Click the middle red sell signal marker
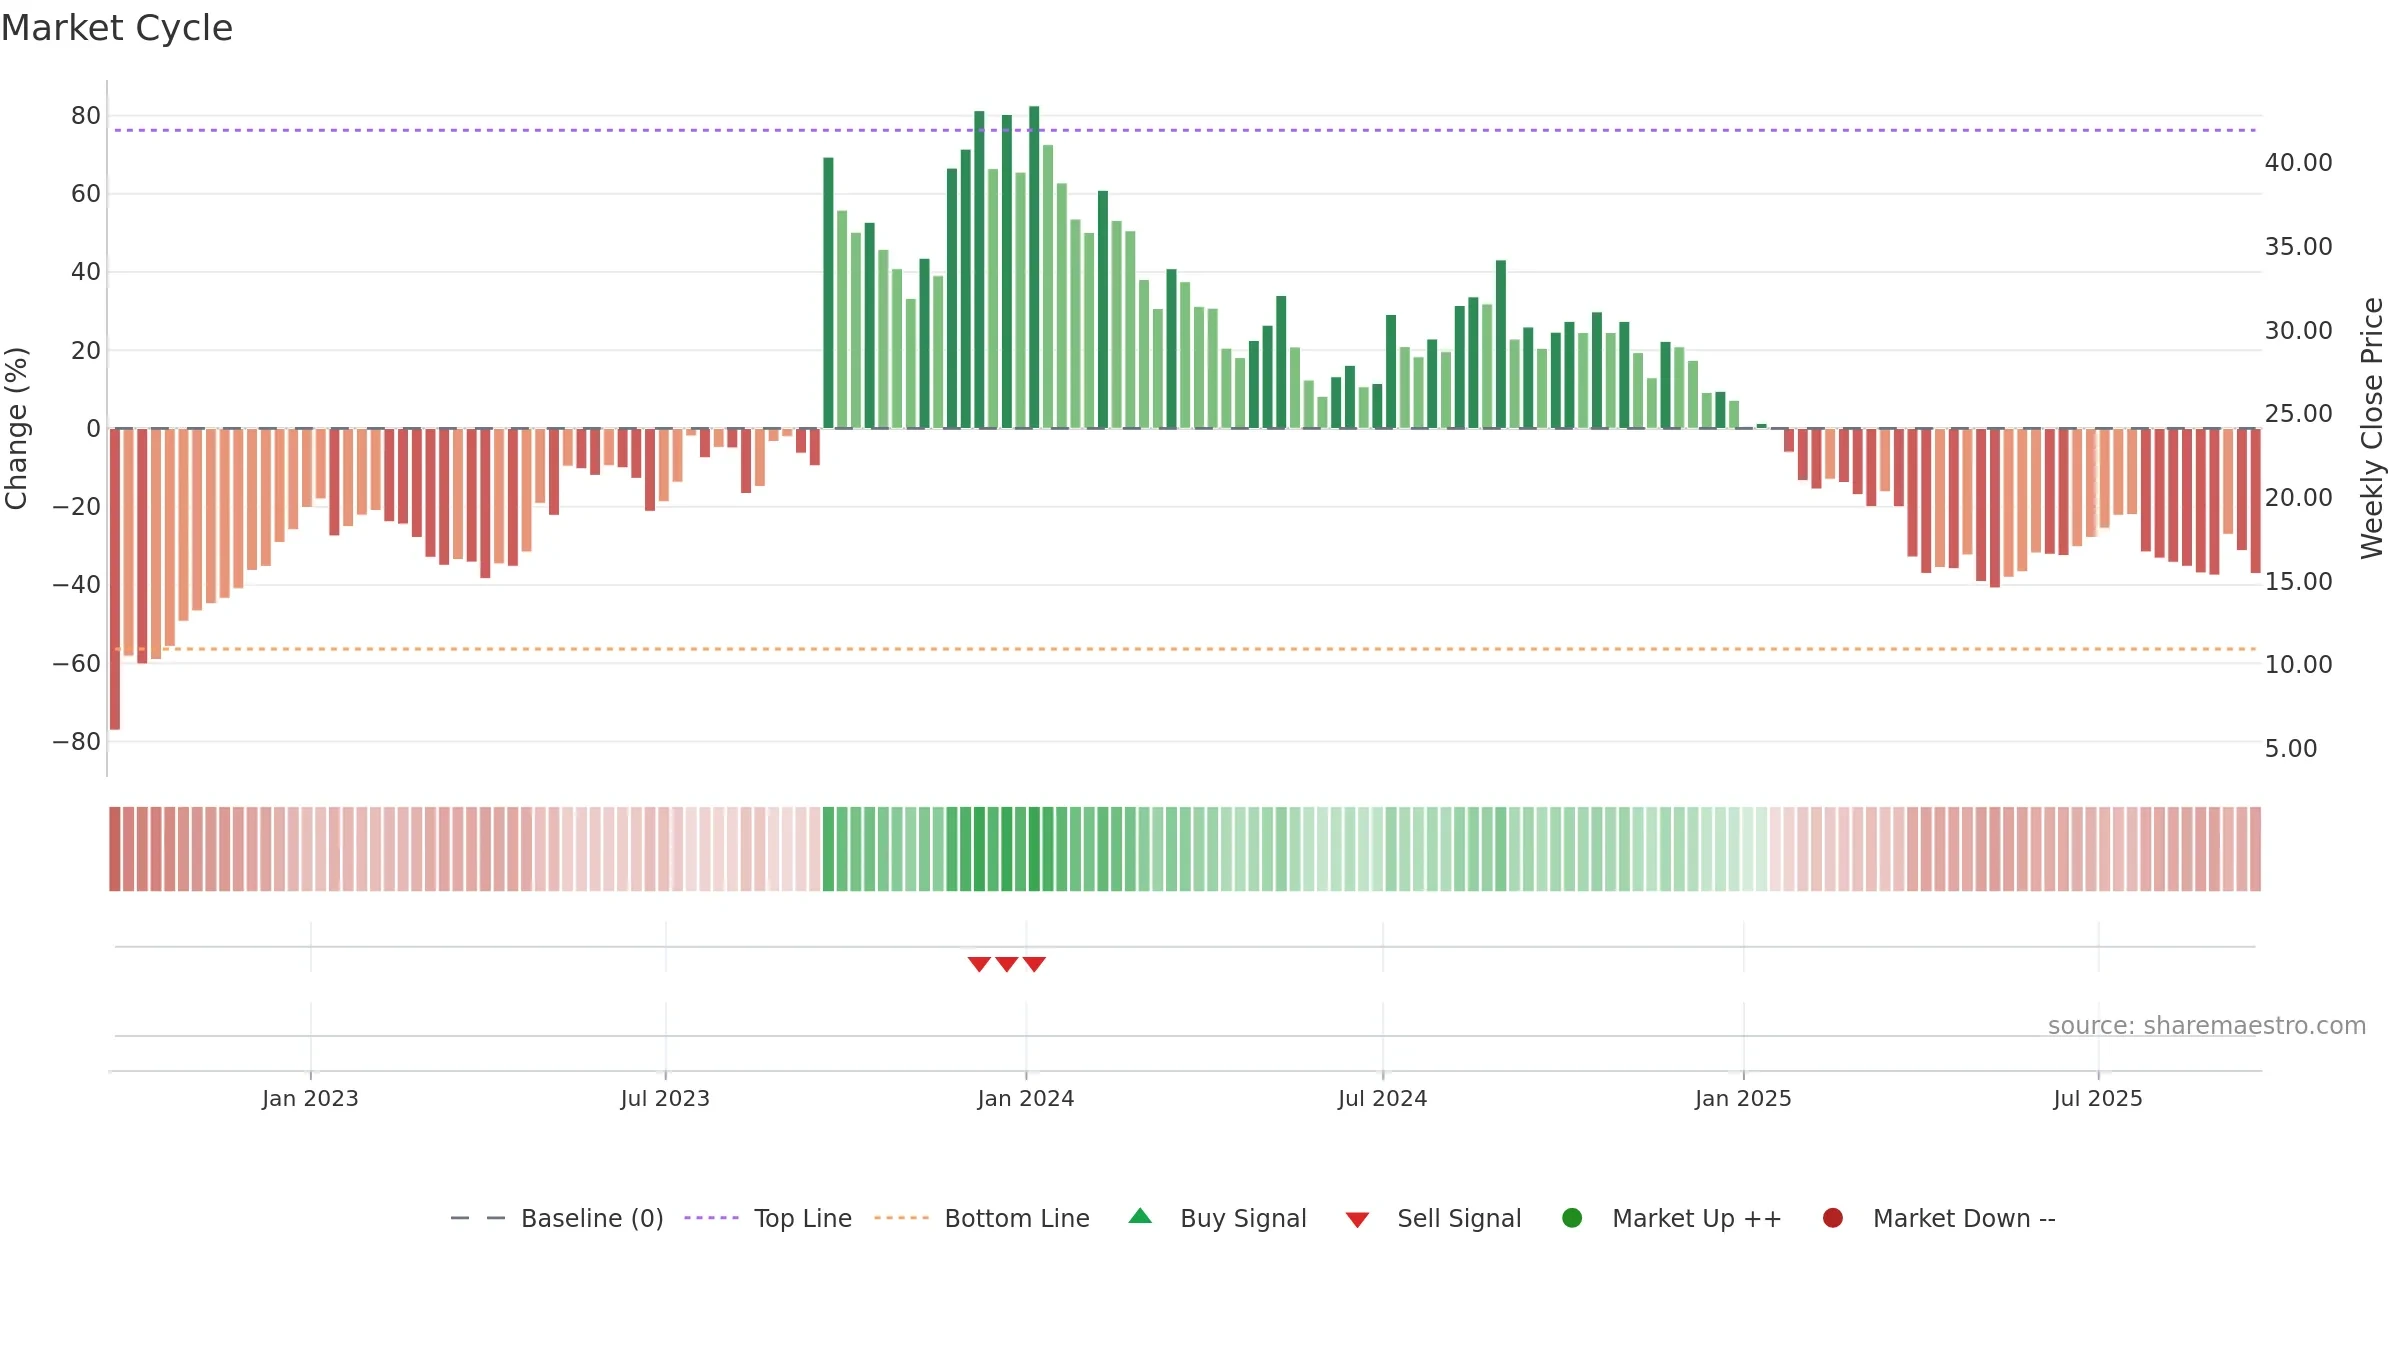 pos(1007,964)
